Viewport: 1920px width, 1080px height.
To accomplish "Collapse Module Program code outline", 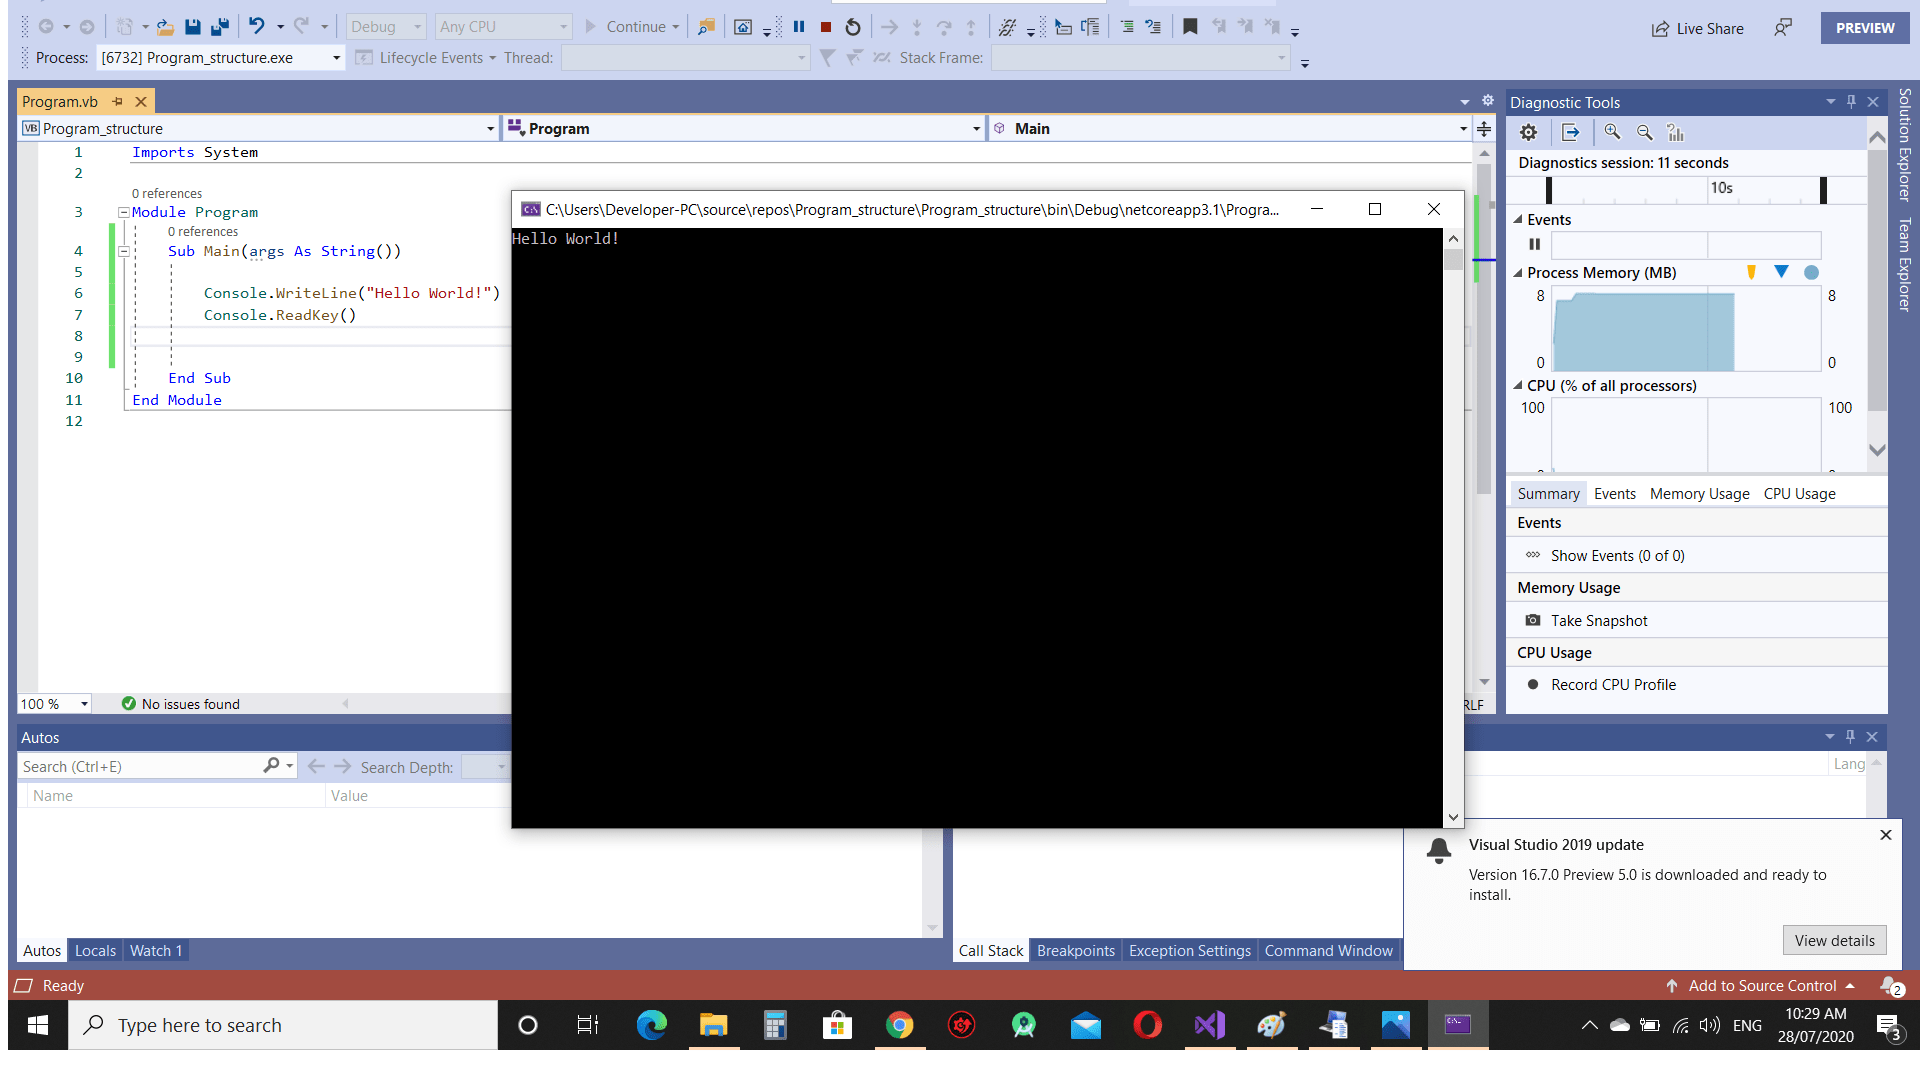I will 124,212.
